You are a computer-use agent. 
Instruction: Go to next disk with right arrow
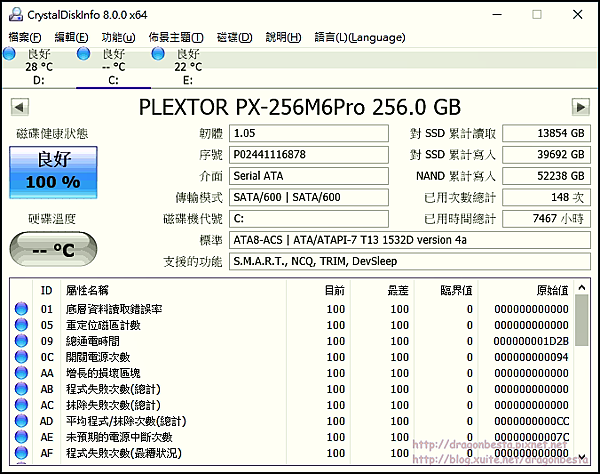(580, 107)
